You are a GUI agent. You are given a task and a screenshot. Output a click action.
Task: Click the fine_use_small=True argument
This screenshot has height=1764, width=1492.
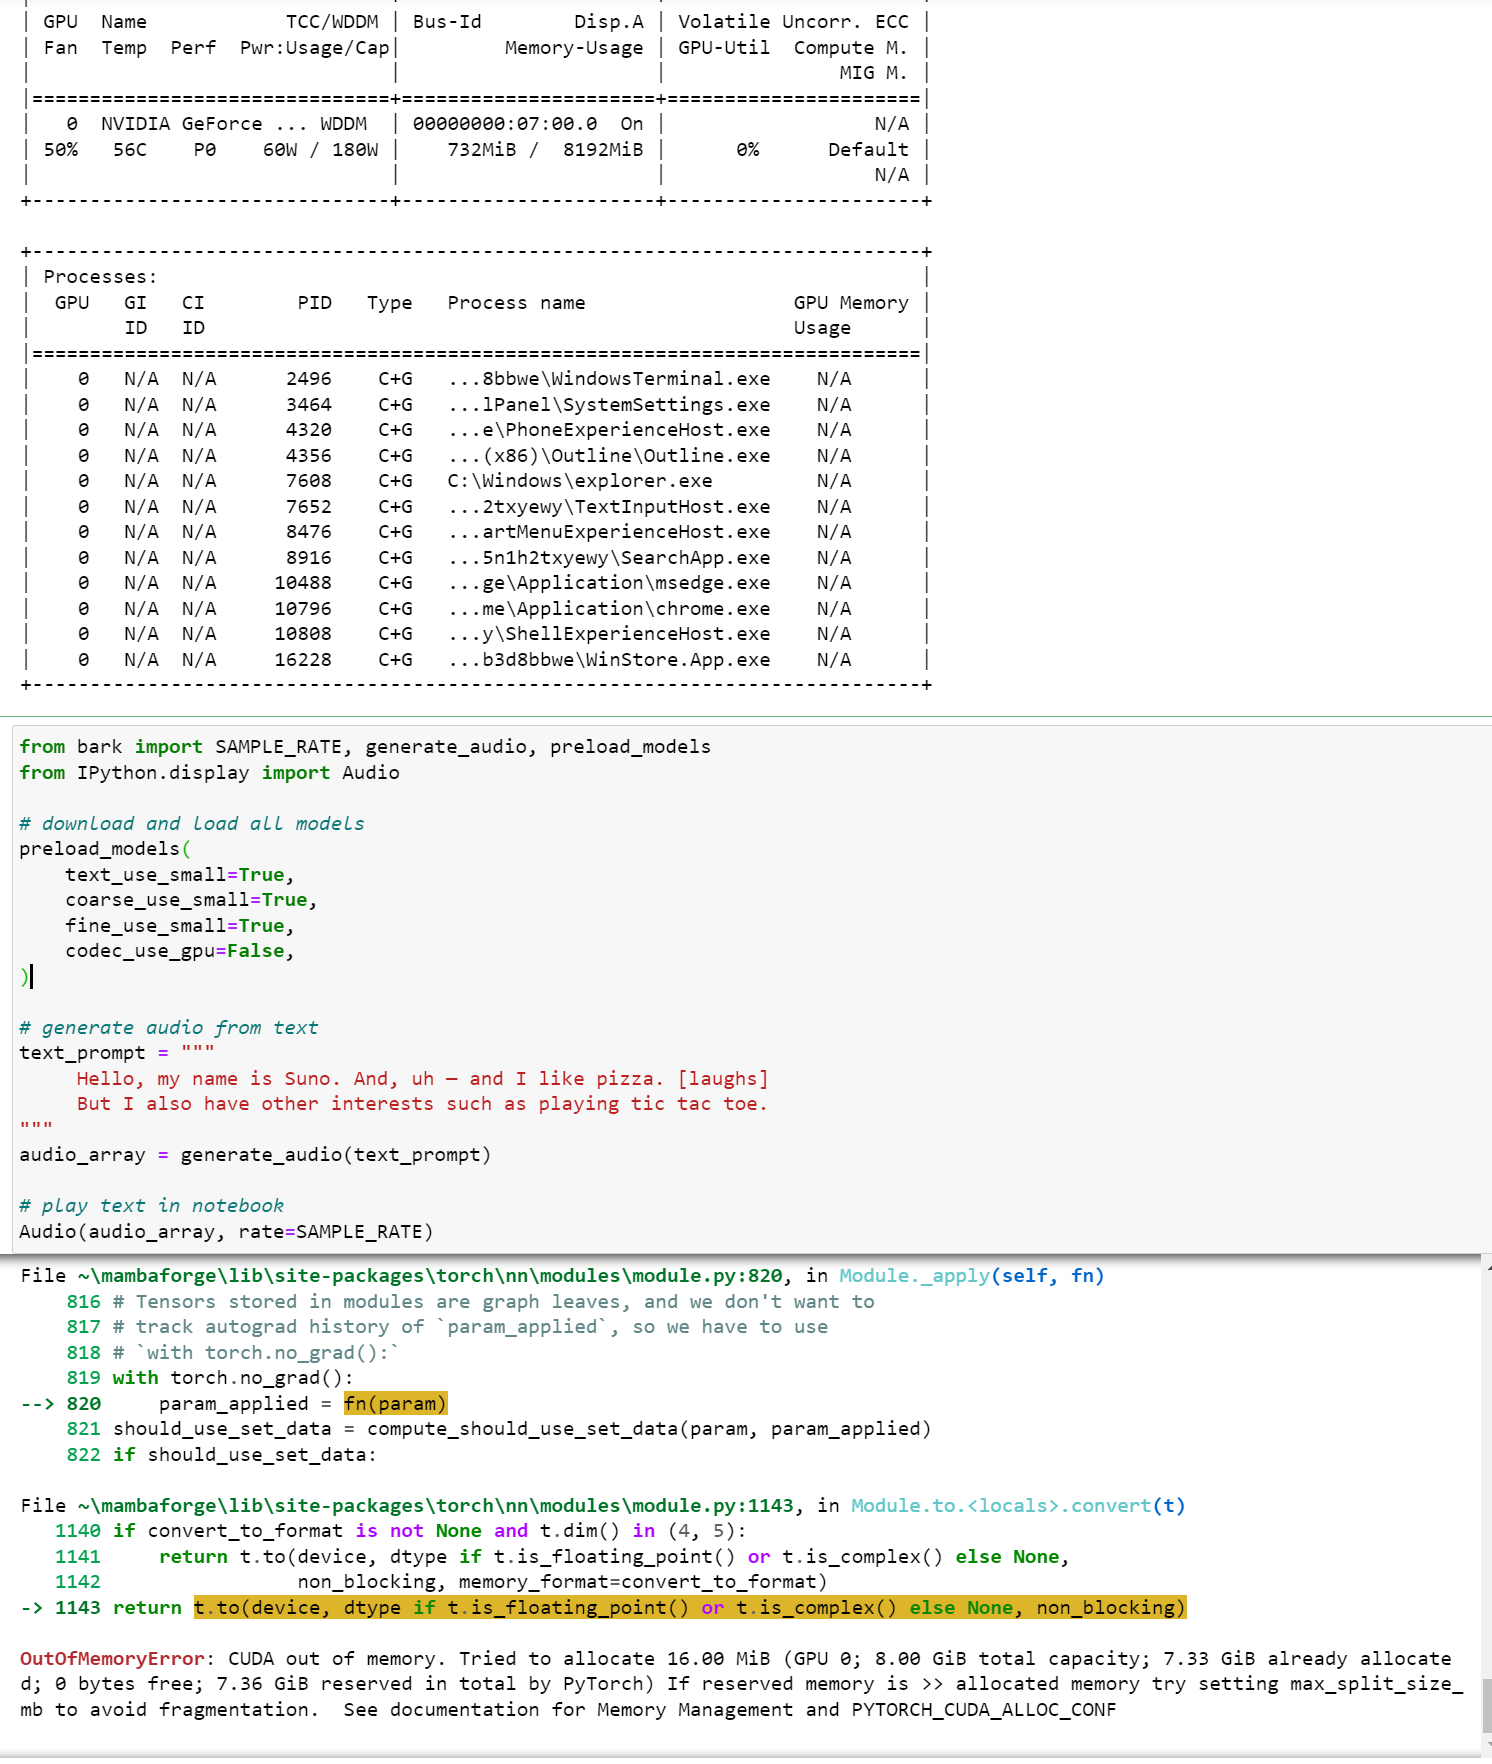[x=180, y=926]
